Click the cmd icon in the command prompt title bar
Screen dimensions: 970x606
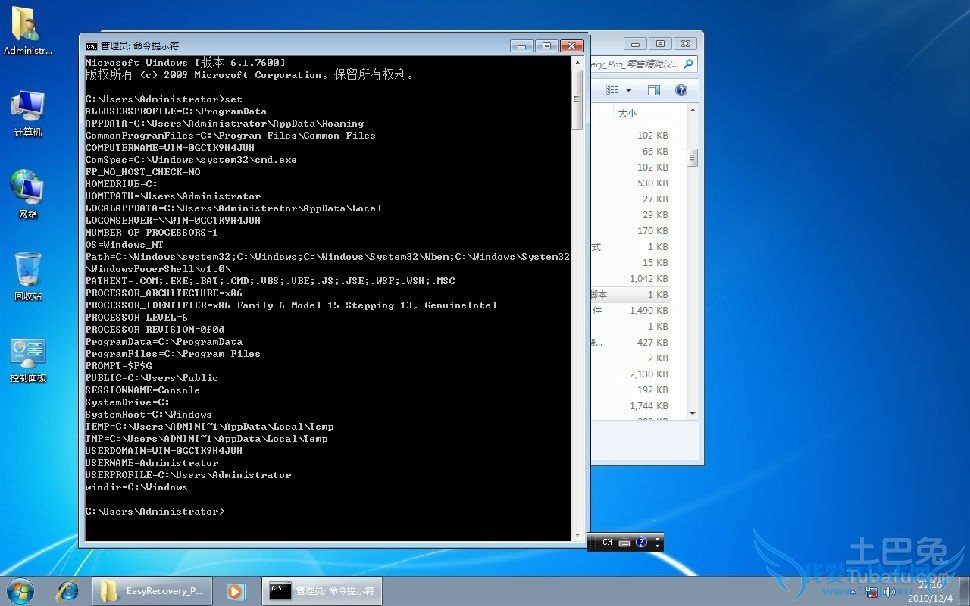coord(91,46)
